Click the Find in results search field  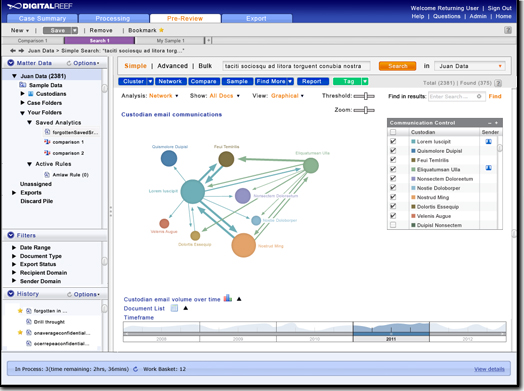pyautogui.click(x=456, y=97)
